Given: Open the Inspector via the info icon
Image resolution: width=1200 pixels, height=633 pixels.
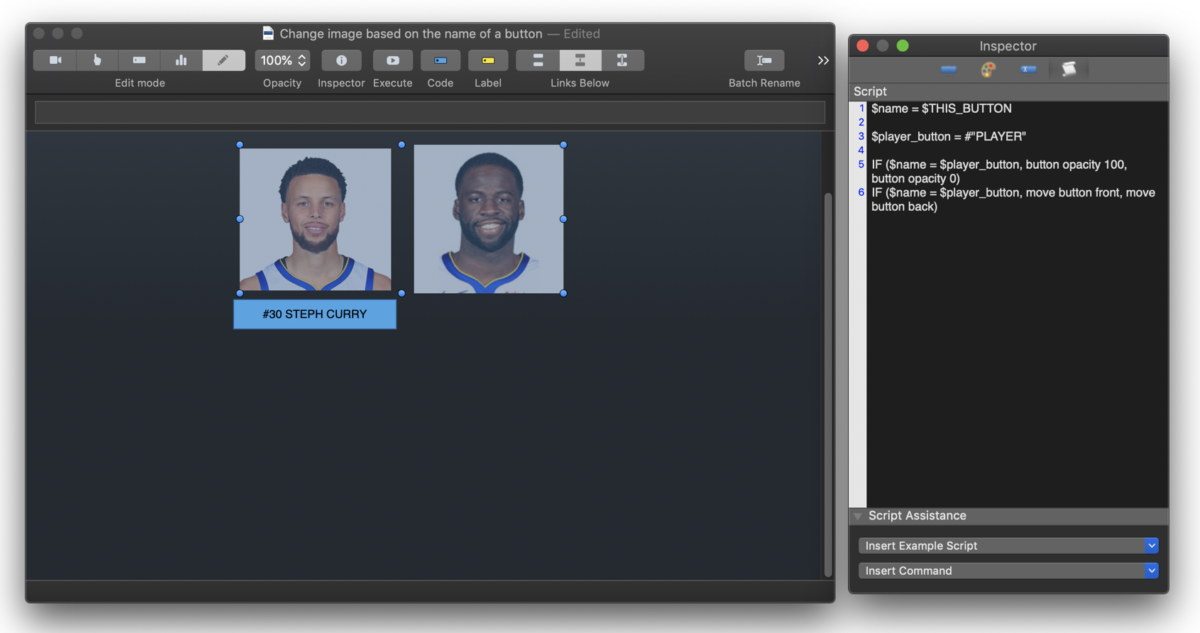Looking at the screenshot, I should 340,60.
